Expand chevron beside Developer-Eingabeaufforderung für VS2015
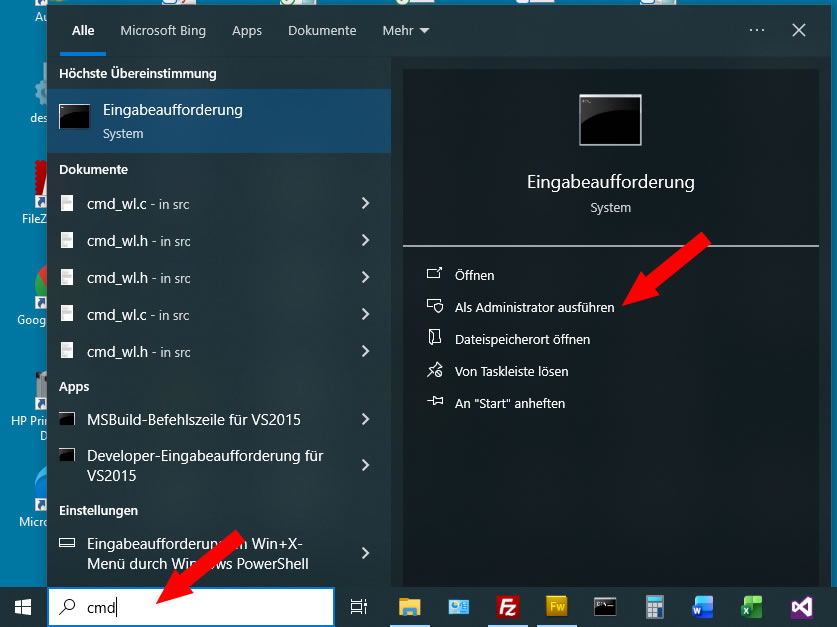 pyautogui.click(x=365, y=465)
